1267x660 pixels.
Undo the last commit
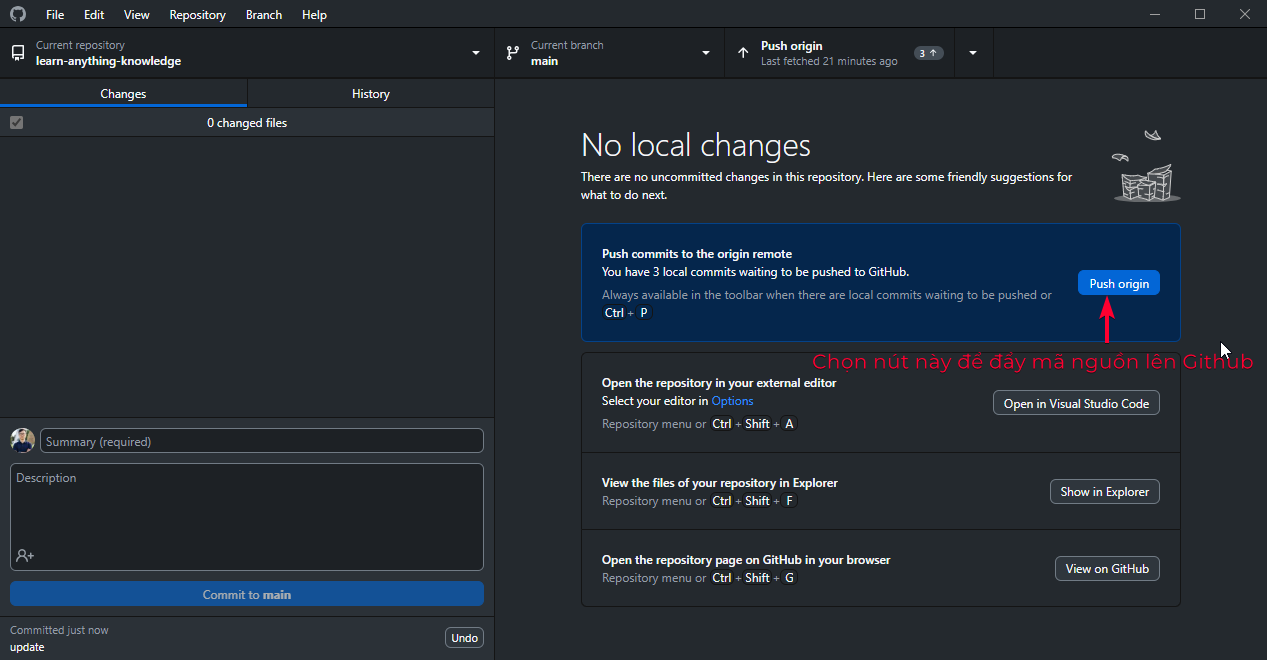pos(464,637)
